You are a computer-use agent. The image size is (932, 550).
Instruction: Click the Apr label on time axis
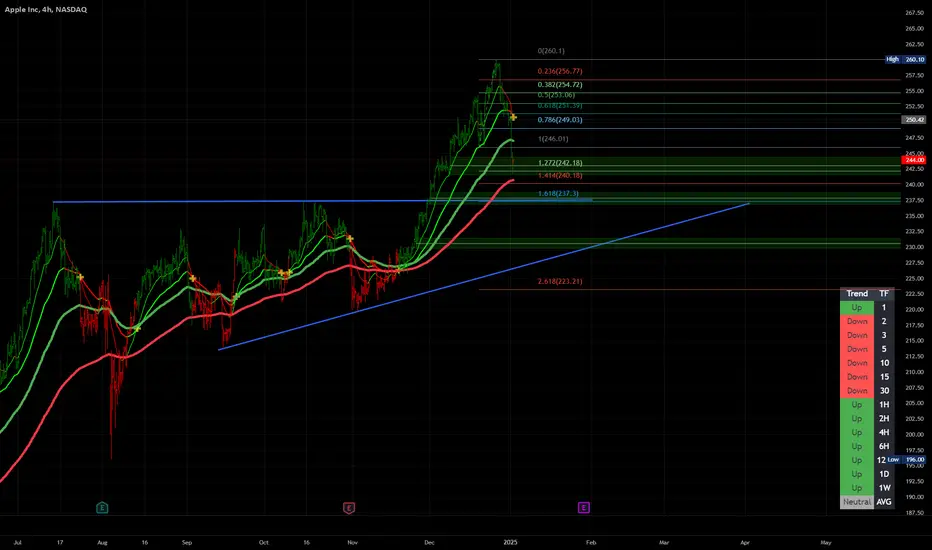745,542
